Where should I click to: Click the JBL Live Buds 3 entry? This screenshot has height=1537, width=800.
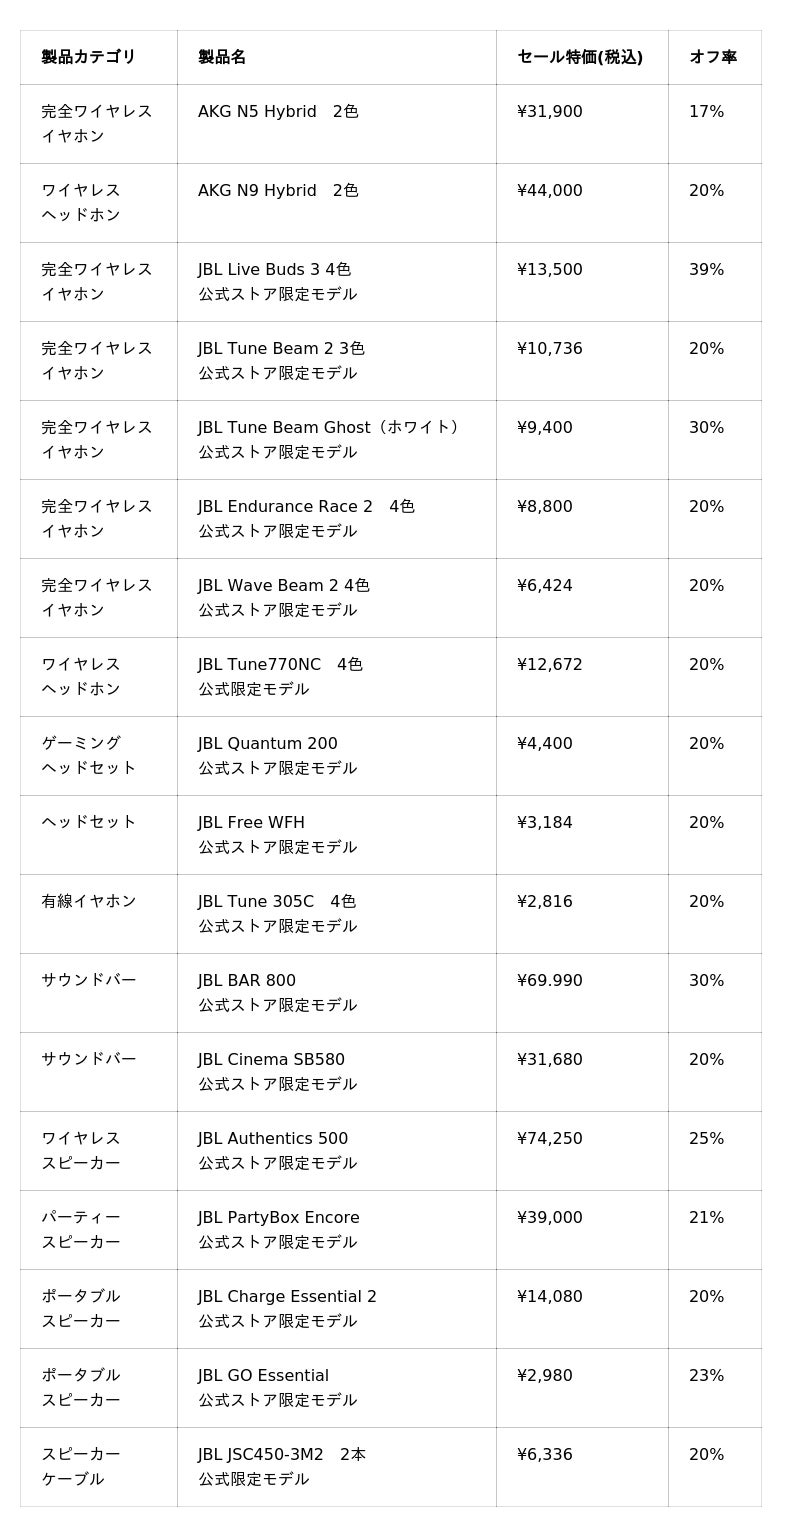point(275,270)
